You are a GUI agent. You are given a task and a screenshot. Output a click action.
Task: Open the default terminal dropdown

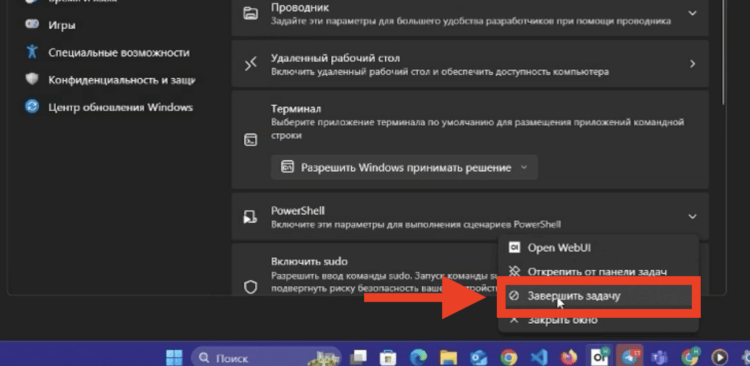(x=404, y=167)
